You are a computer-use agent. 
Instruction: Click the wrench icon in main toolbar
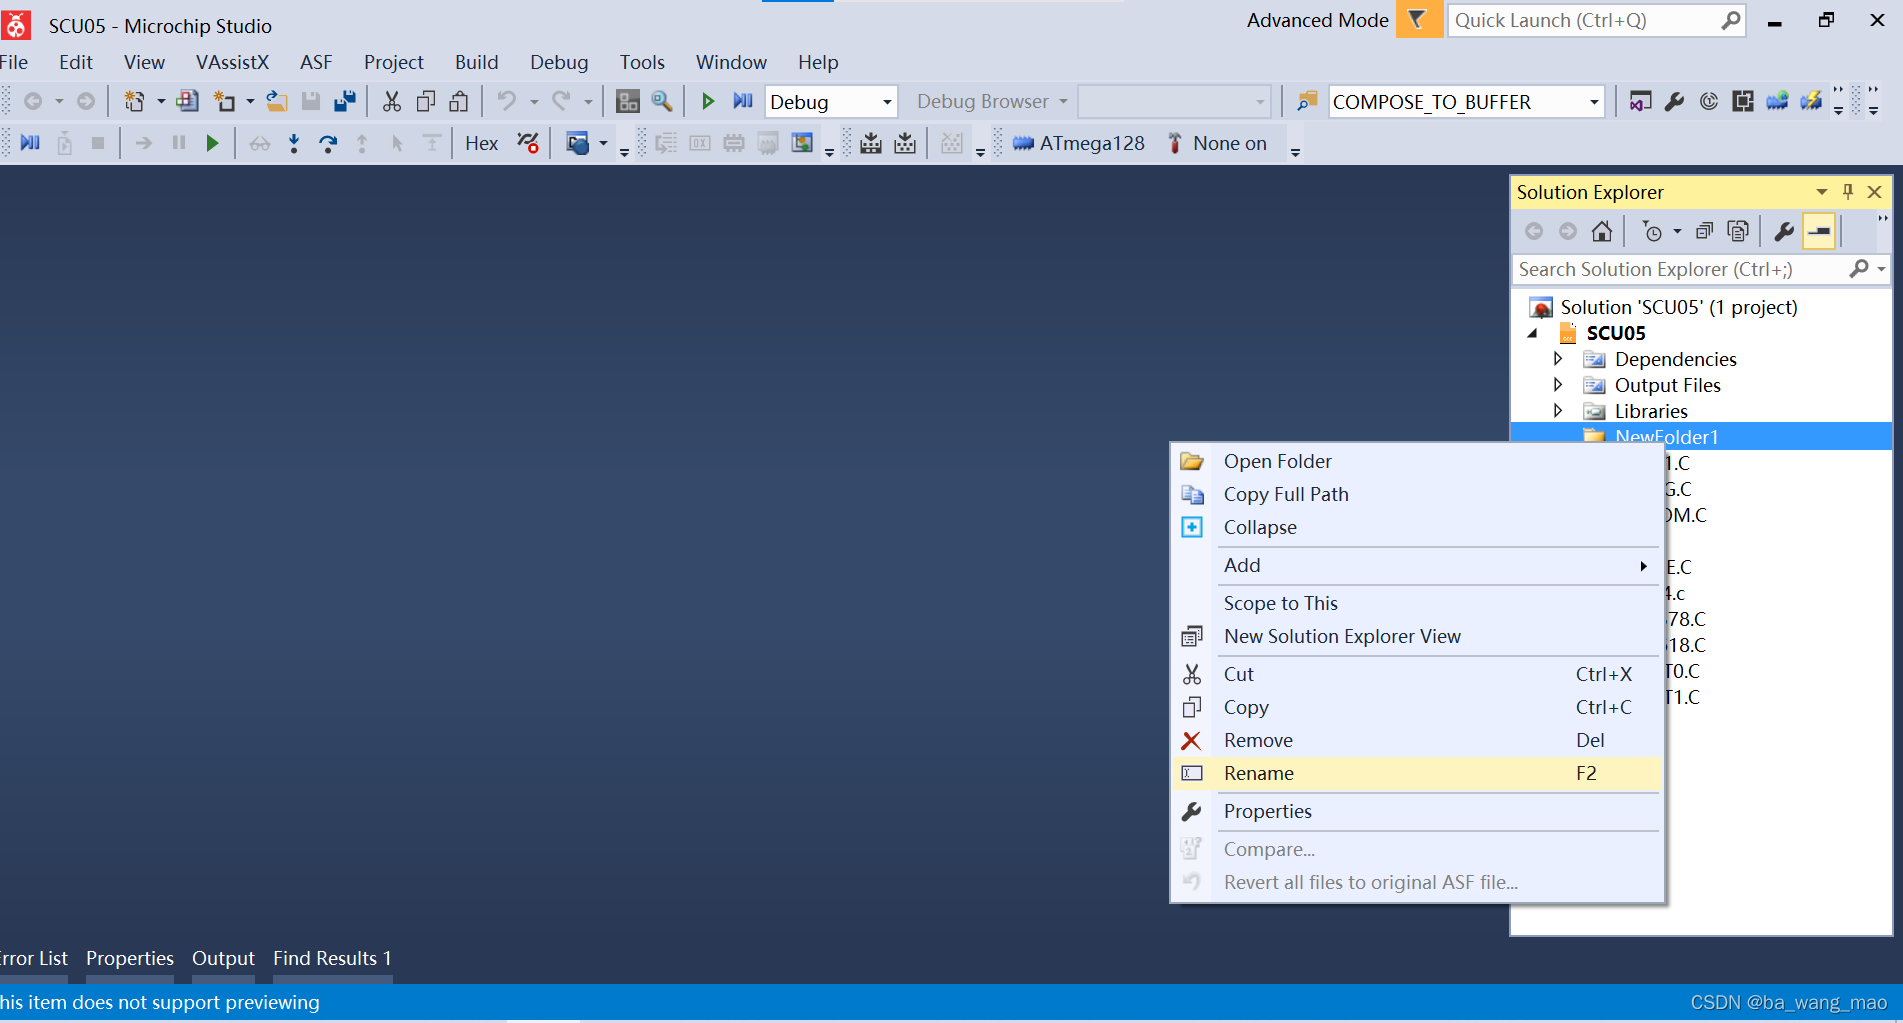[x=1675, y=101]
